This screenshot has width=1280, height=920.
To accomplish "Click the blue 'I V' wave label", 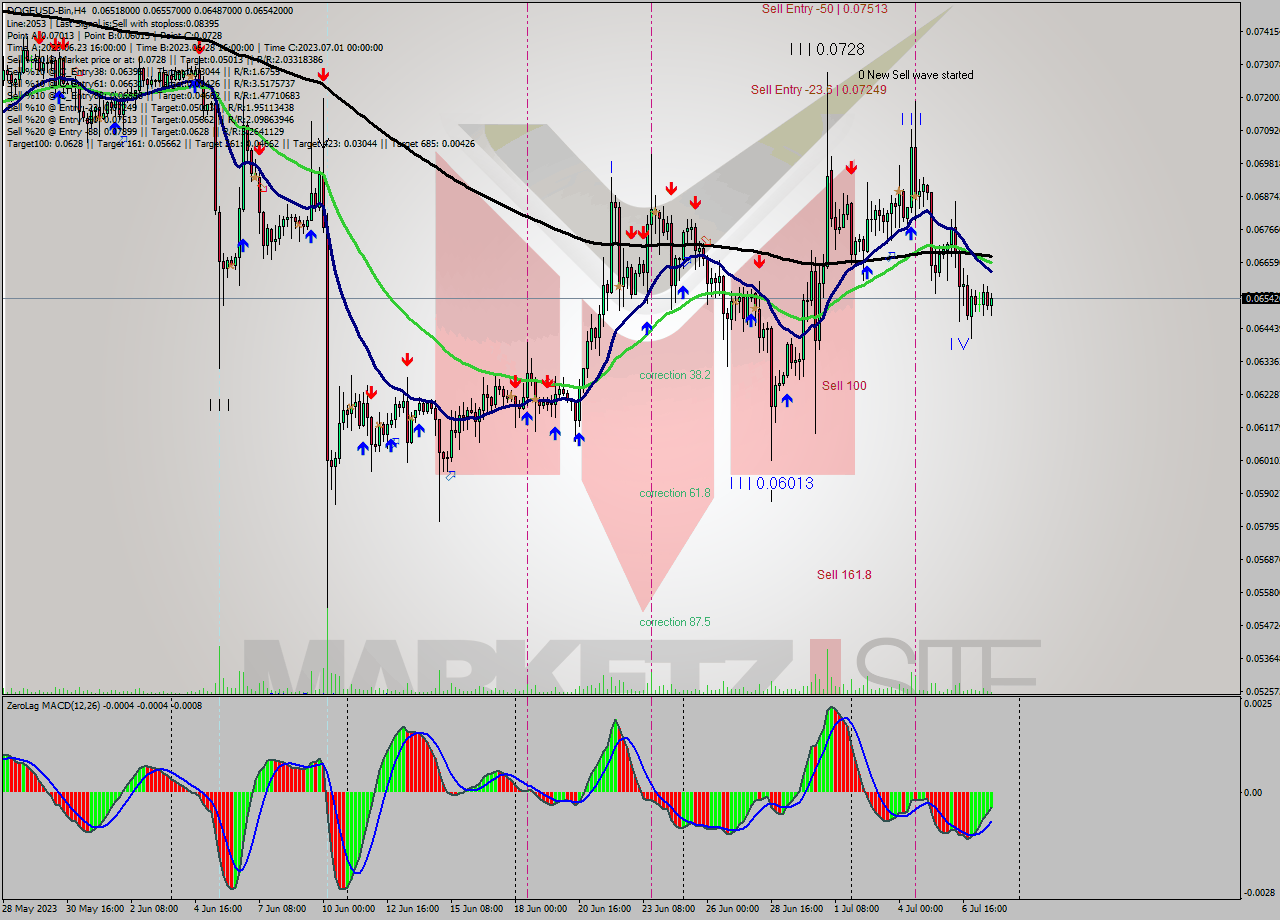I will [x=959, y=344].
